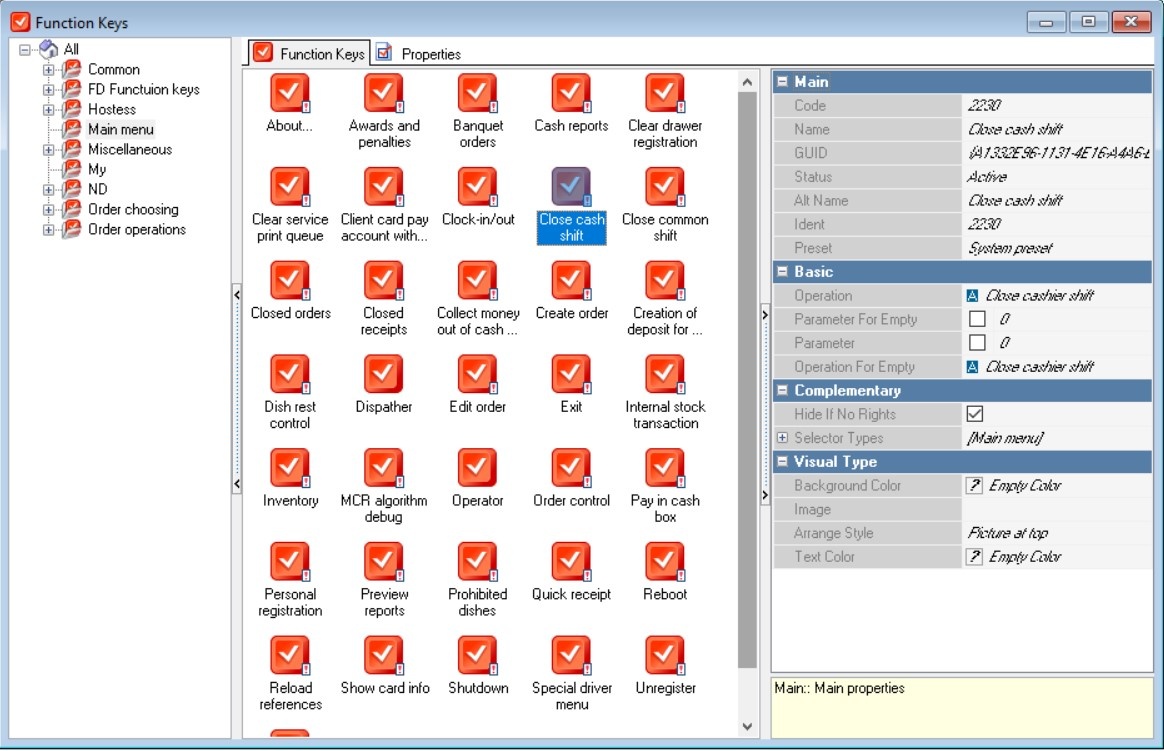Viewport: 1164px width, 751px height.
Task: Open the Function Keys tab
Action: [310, 54]
